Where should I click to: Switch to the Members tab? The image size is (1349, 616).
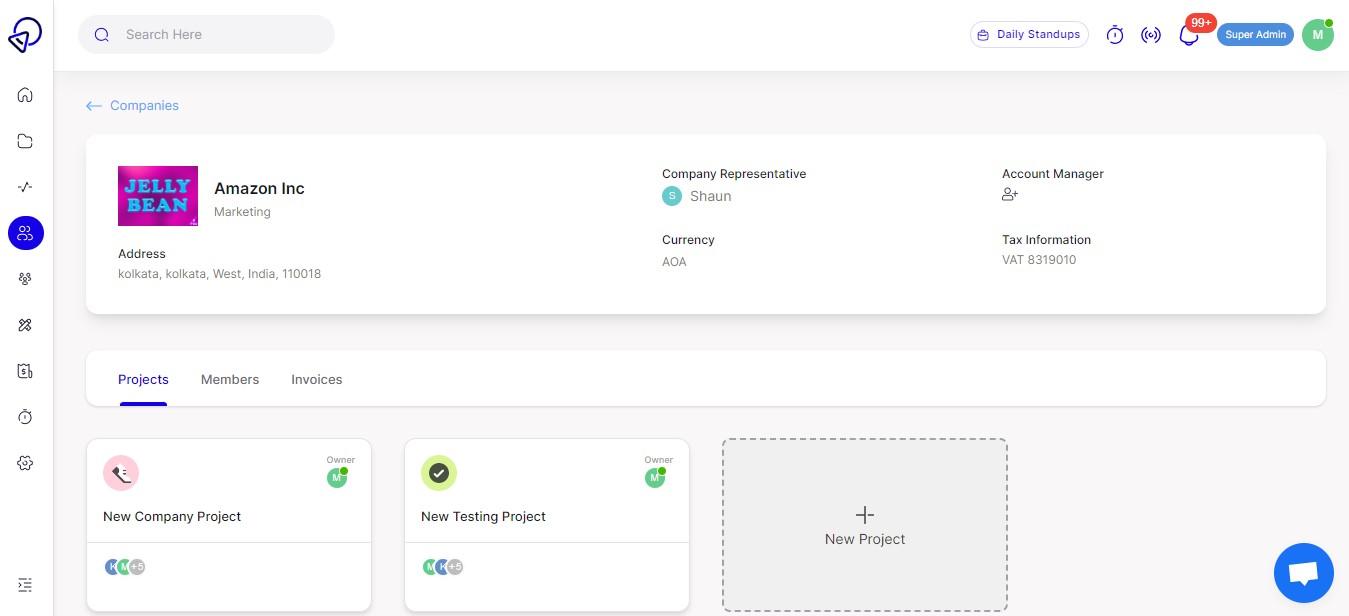pos(229,379)
